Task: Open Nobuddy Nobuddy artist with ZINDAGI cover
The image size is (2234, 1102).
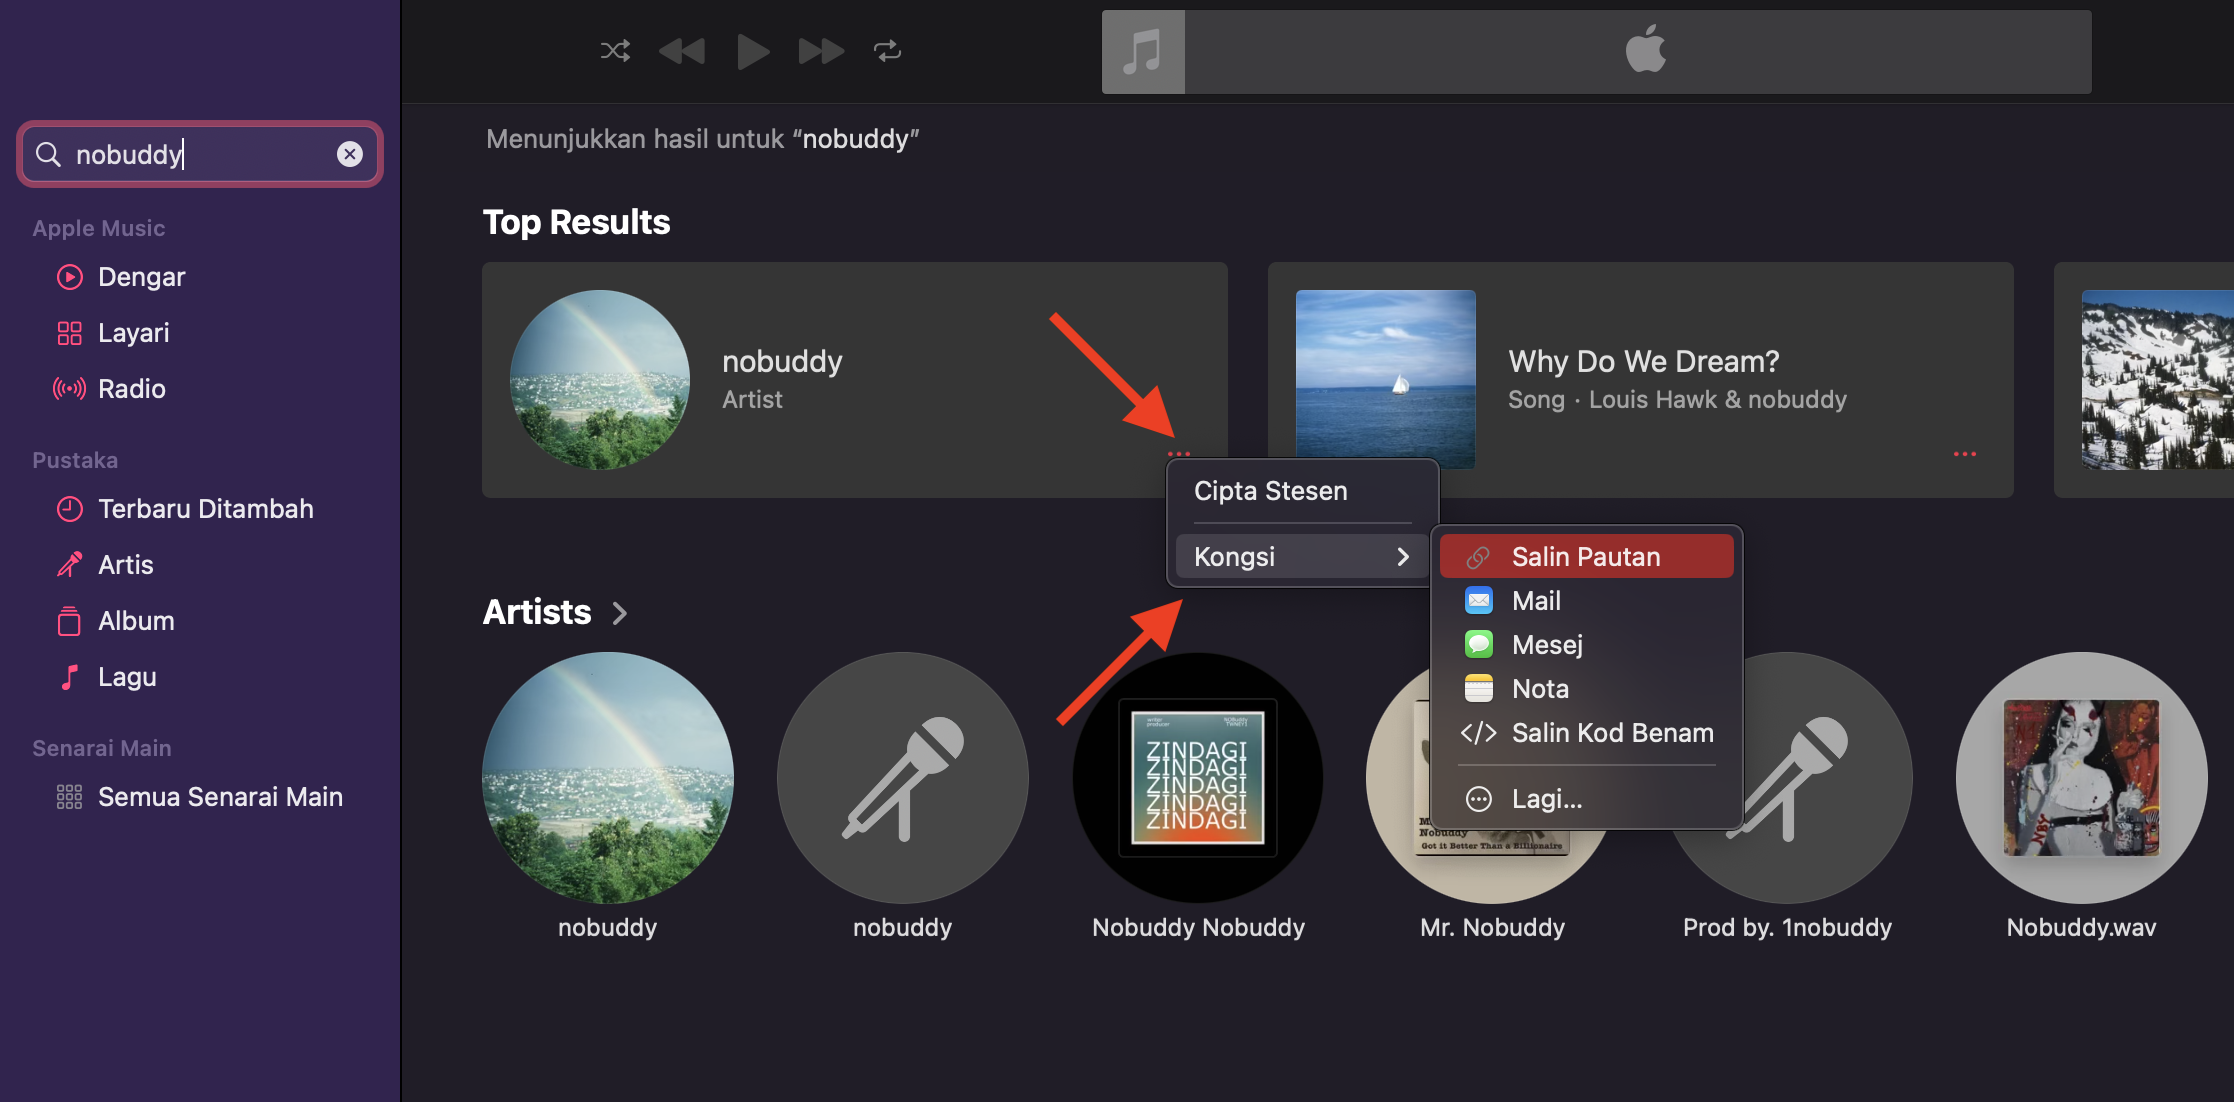Action: [1198, 778]
